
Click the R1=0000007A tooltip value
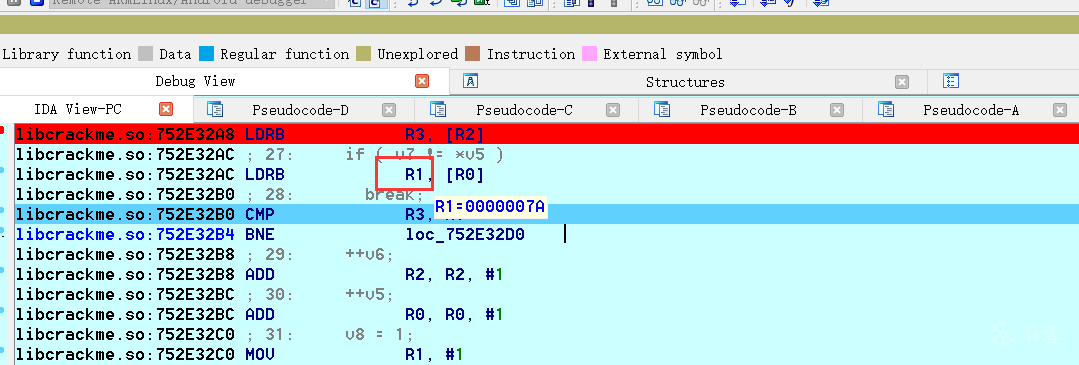tap(490, 207)
